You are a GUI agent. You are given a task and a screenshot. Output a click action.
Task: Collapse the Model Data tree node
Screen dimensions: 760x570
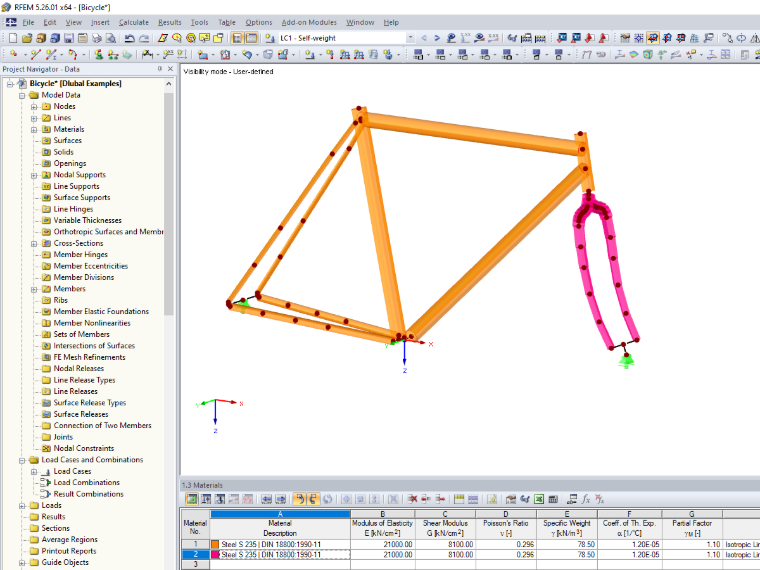tap(22, 95)
